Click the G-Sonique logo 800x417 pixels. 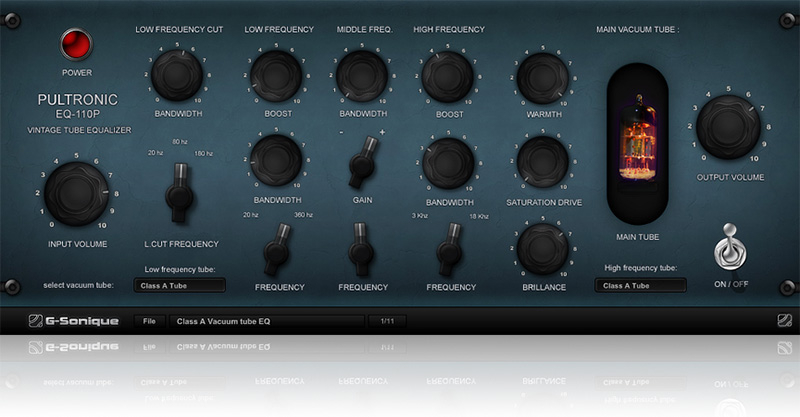tap(73, 321)
